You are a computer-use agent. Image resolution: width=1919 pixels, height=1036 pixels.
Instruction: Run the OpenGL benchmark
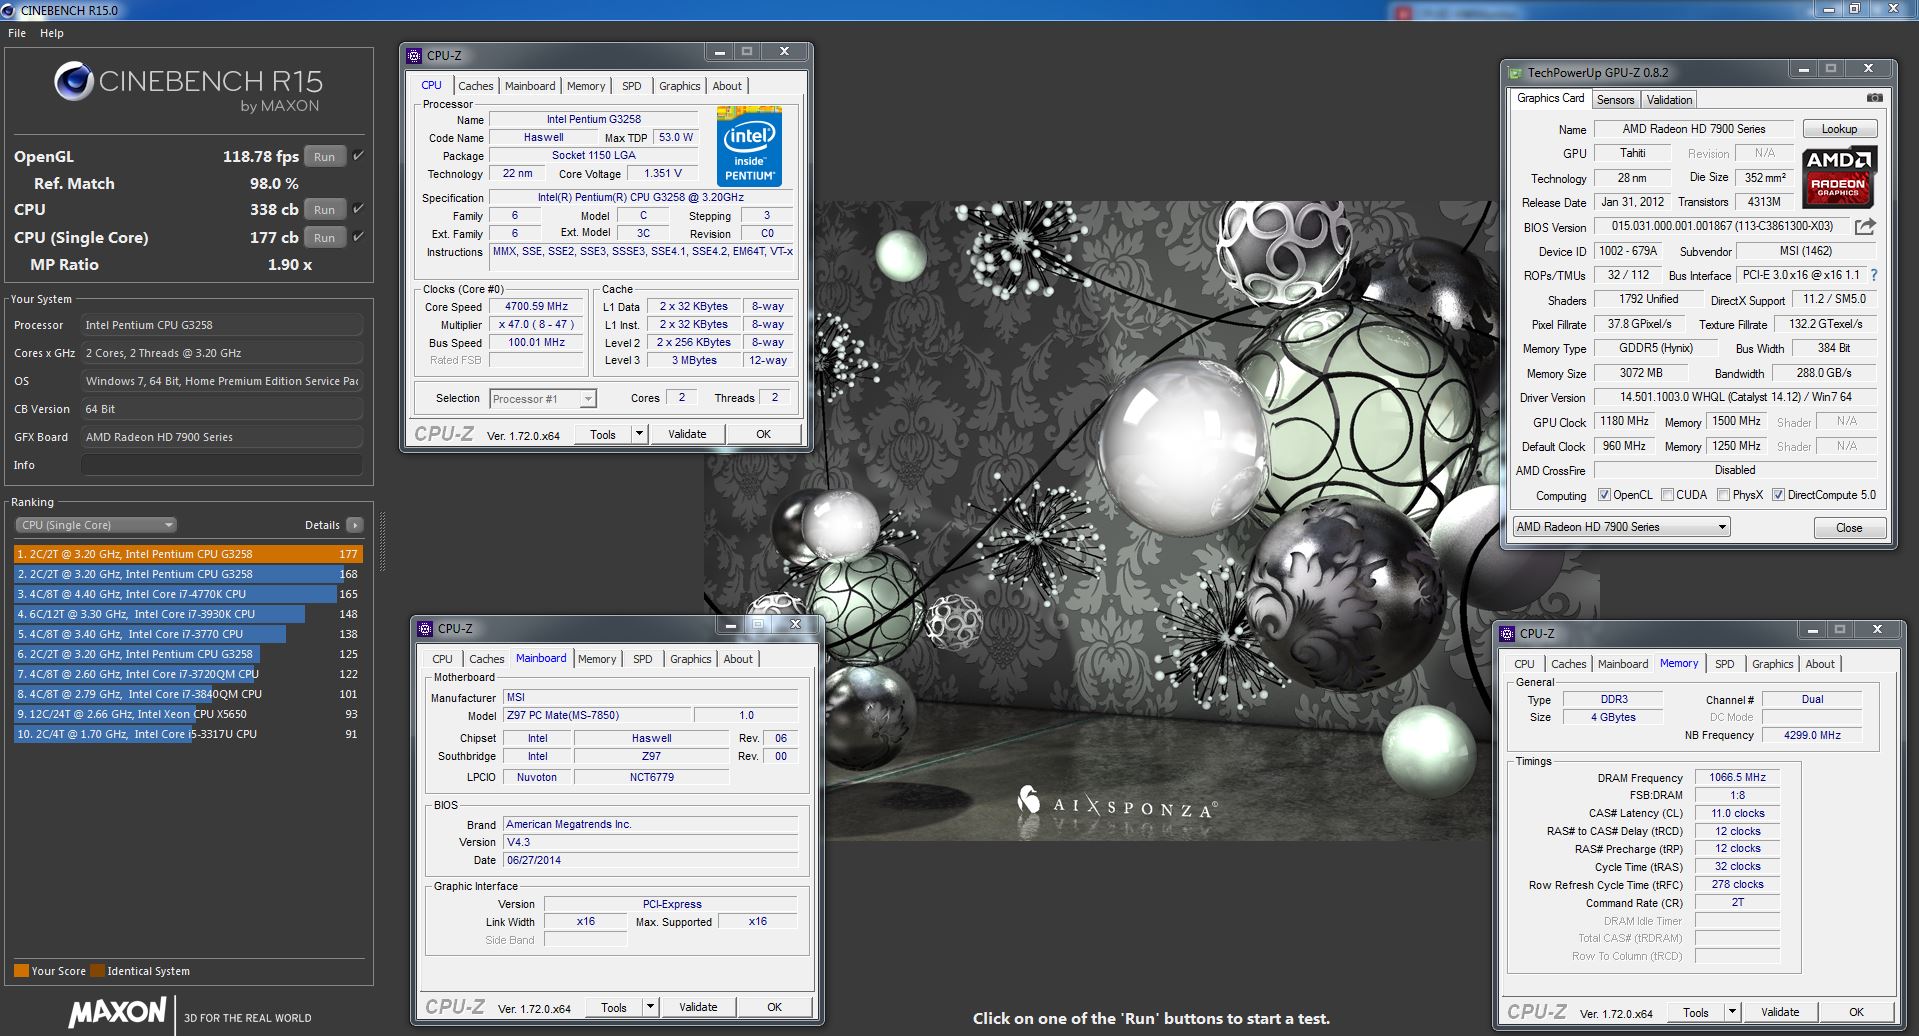click(325, 157)
